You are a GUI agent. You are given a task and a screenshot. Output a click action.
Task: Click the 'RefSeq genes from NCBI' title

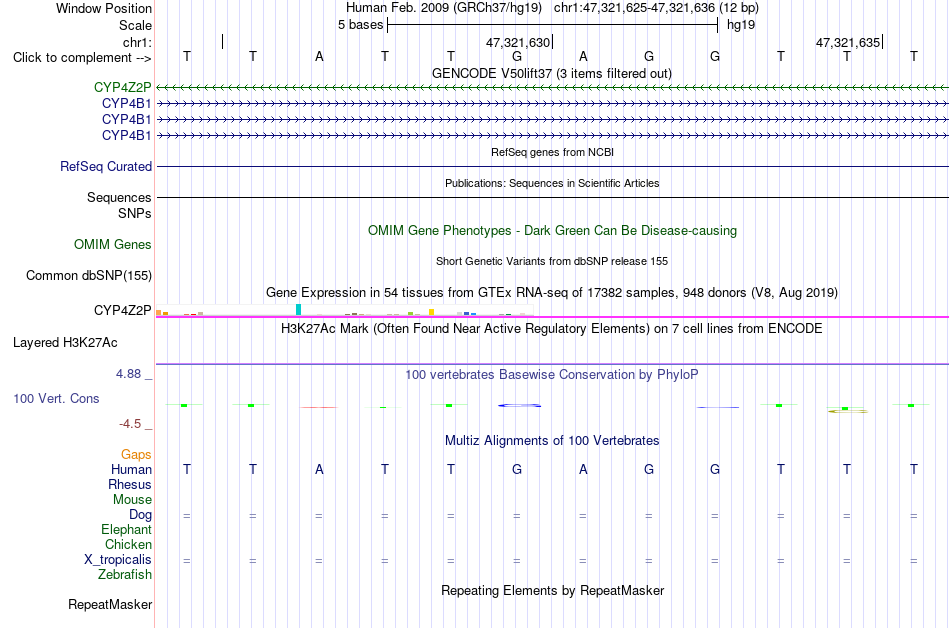click(x=553, y=152)
